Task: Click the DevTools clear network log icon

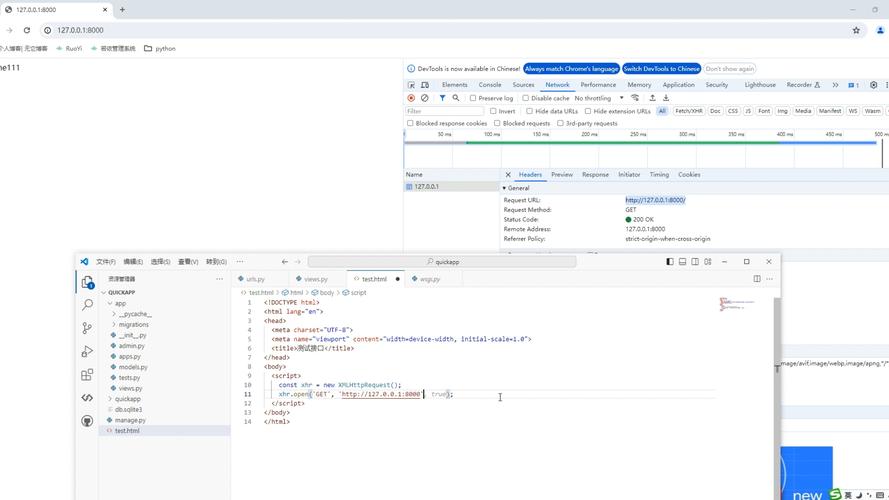Action: pyautogui.click(x=425, y=98)
